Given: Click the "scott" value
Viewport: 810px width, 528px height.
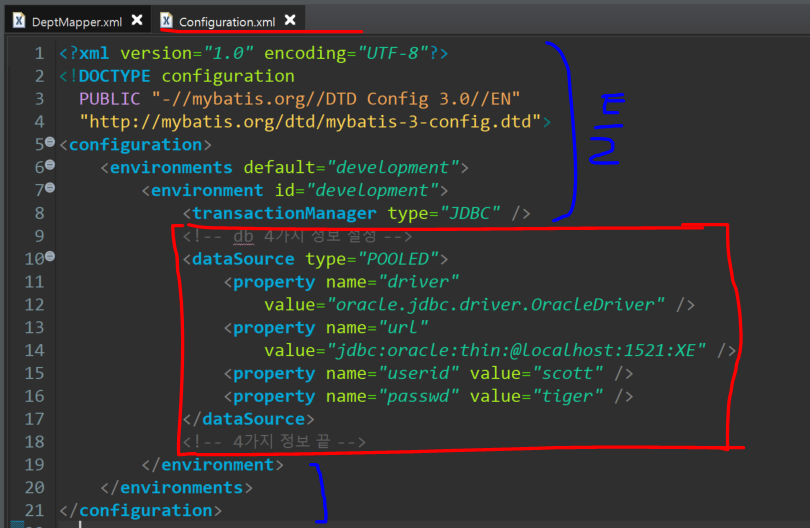Looking at the screenshot, I should coord(568,373).
